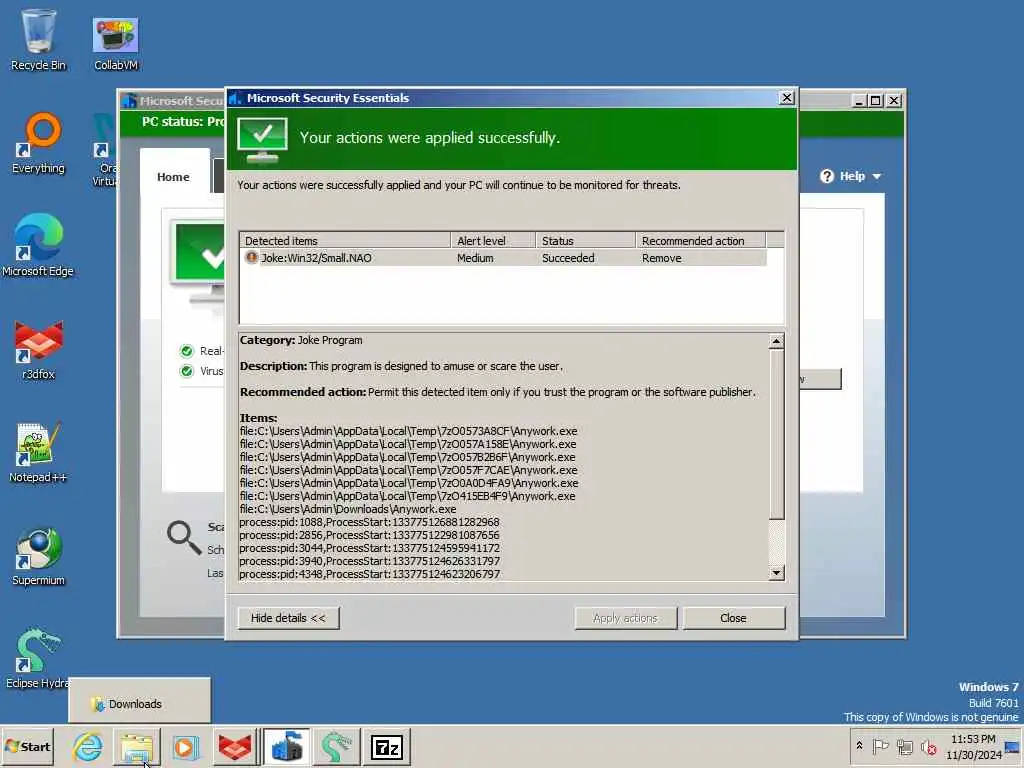Click the Real-time protection green check icon
Image resolution: width=1024 pixels, height=768 pixels.
[x=187, y=351]
